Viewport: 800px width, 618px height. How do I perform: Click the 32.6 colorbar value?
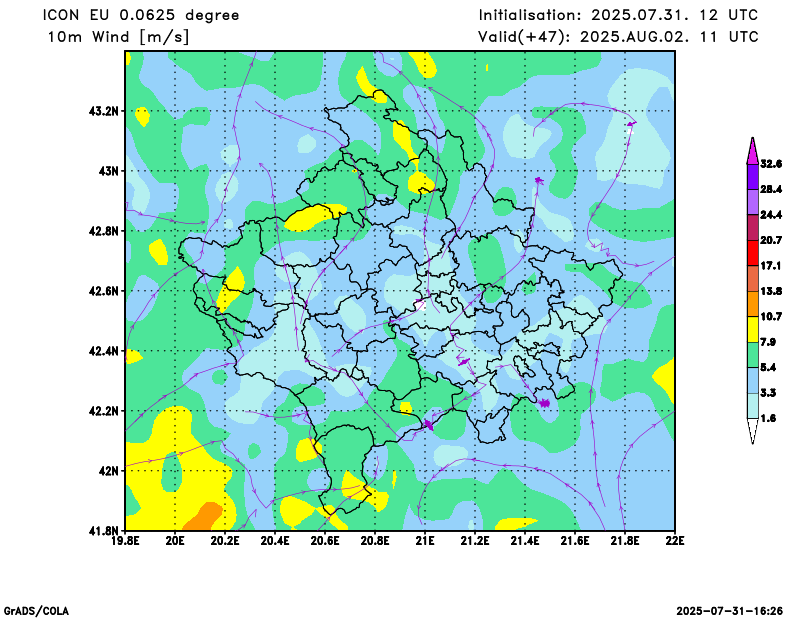click(x=771, y=164)
